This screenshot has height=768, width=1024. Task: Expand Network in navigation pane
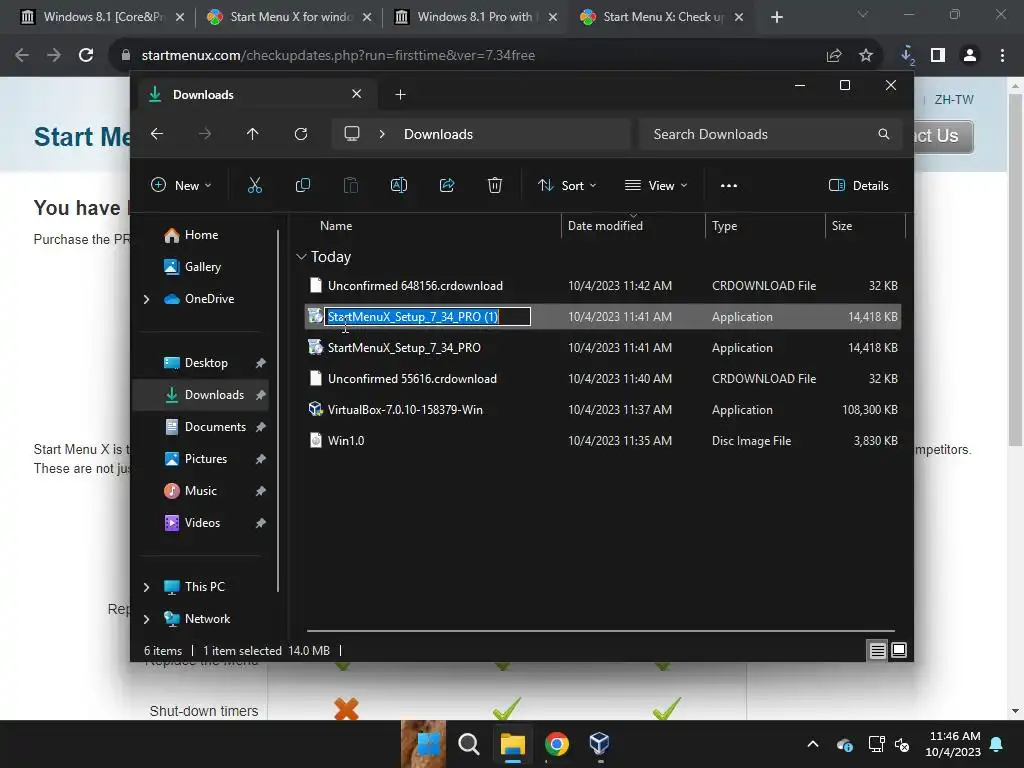(146, 619)
